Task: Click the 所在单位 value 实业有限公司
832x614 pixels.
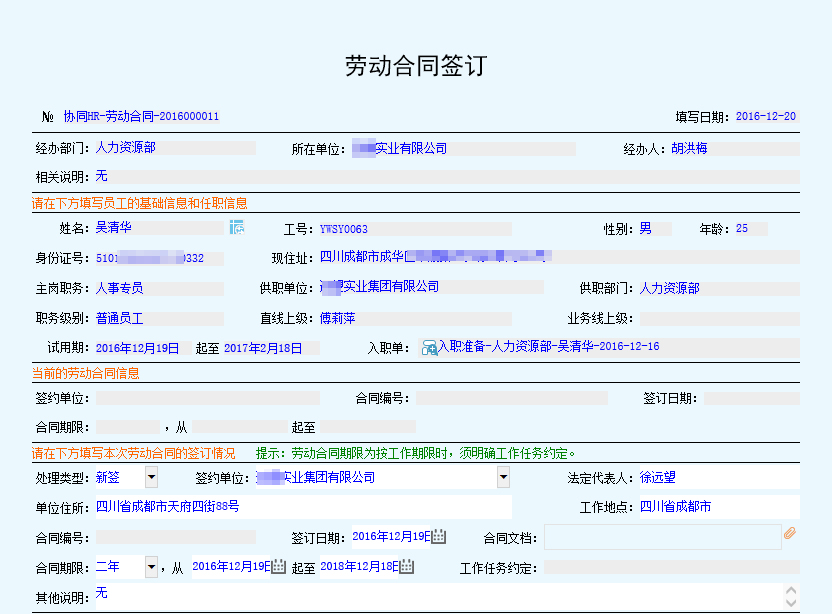Action: [411, 148]
